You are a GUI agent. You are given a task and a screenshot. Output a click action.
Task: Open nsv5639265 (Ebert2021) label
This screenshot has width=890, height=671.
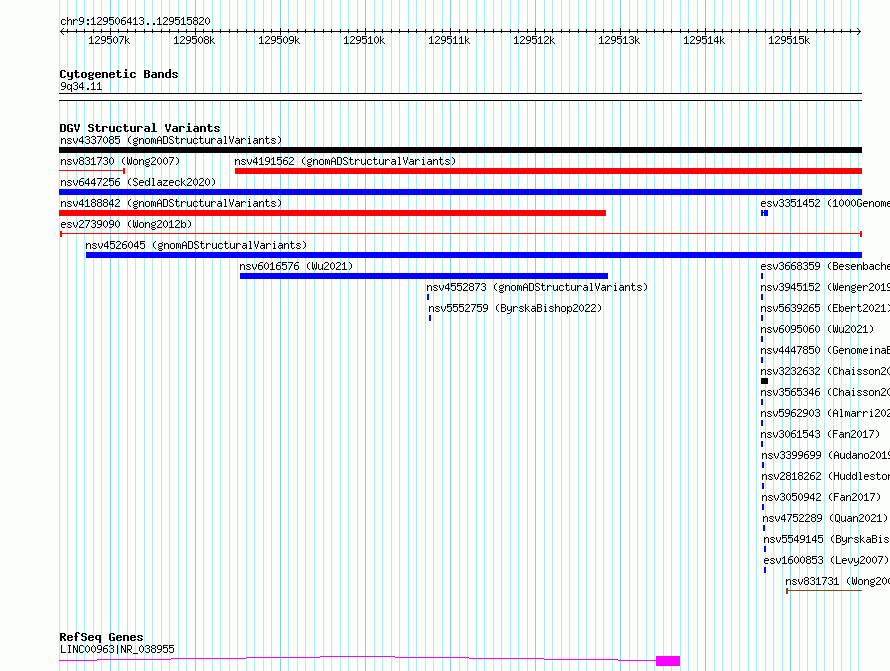point(825,308)
